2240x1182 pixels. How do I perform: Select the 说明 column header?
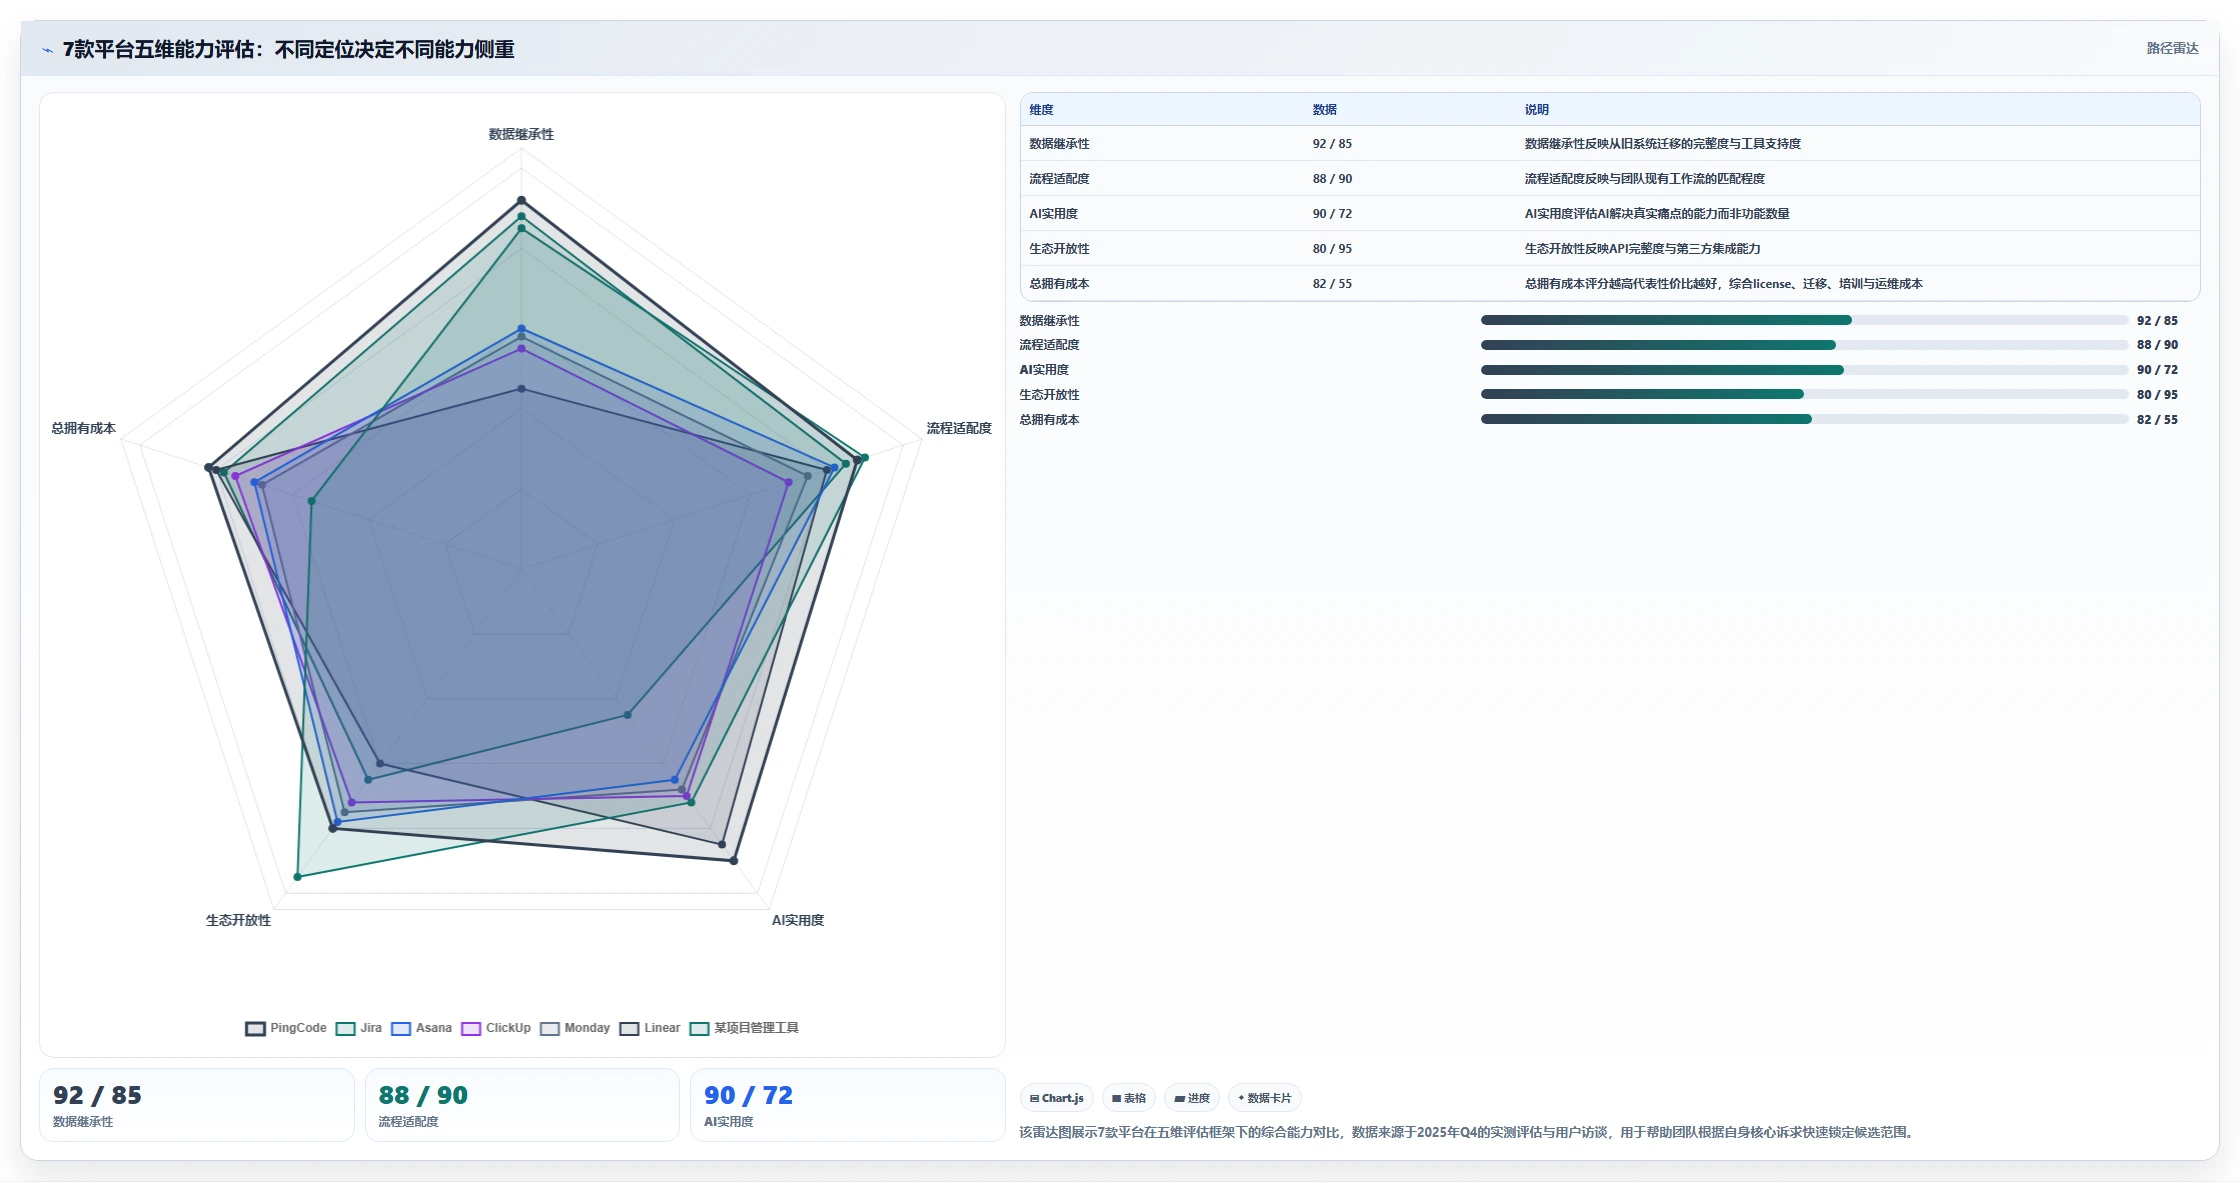(1536, 110)
